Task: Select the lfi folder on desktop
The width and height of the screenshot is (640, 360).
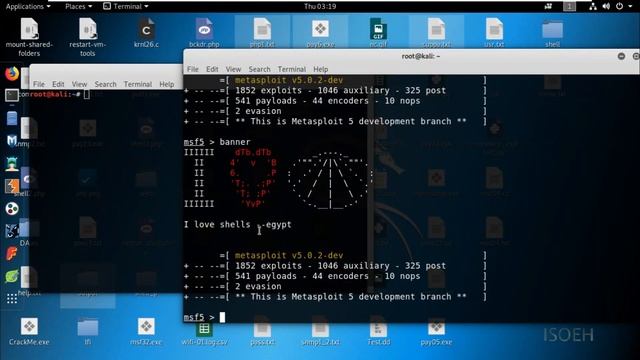Action: pos(87,331)
